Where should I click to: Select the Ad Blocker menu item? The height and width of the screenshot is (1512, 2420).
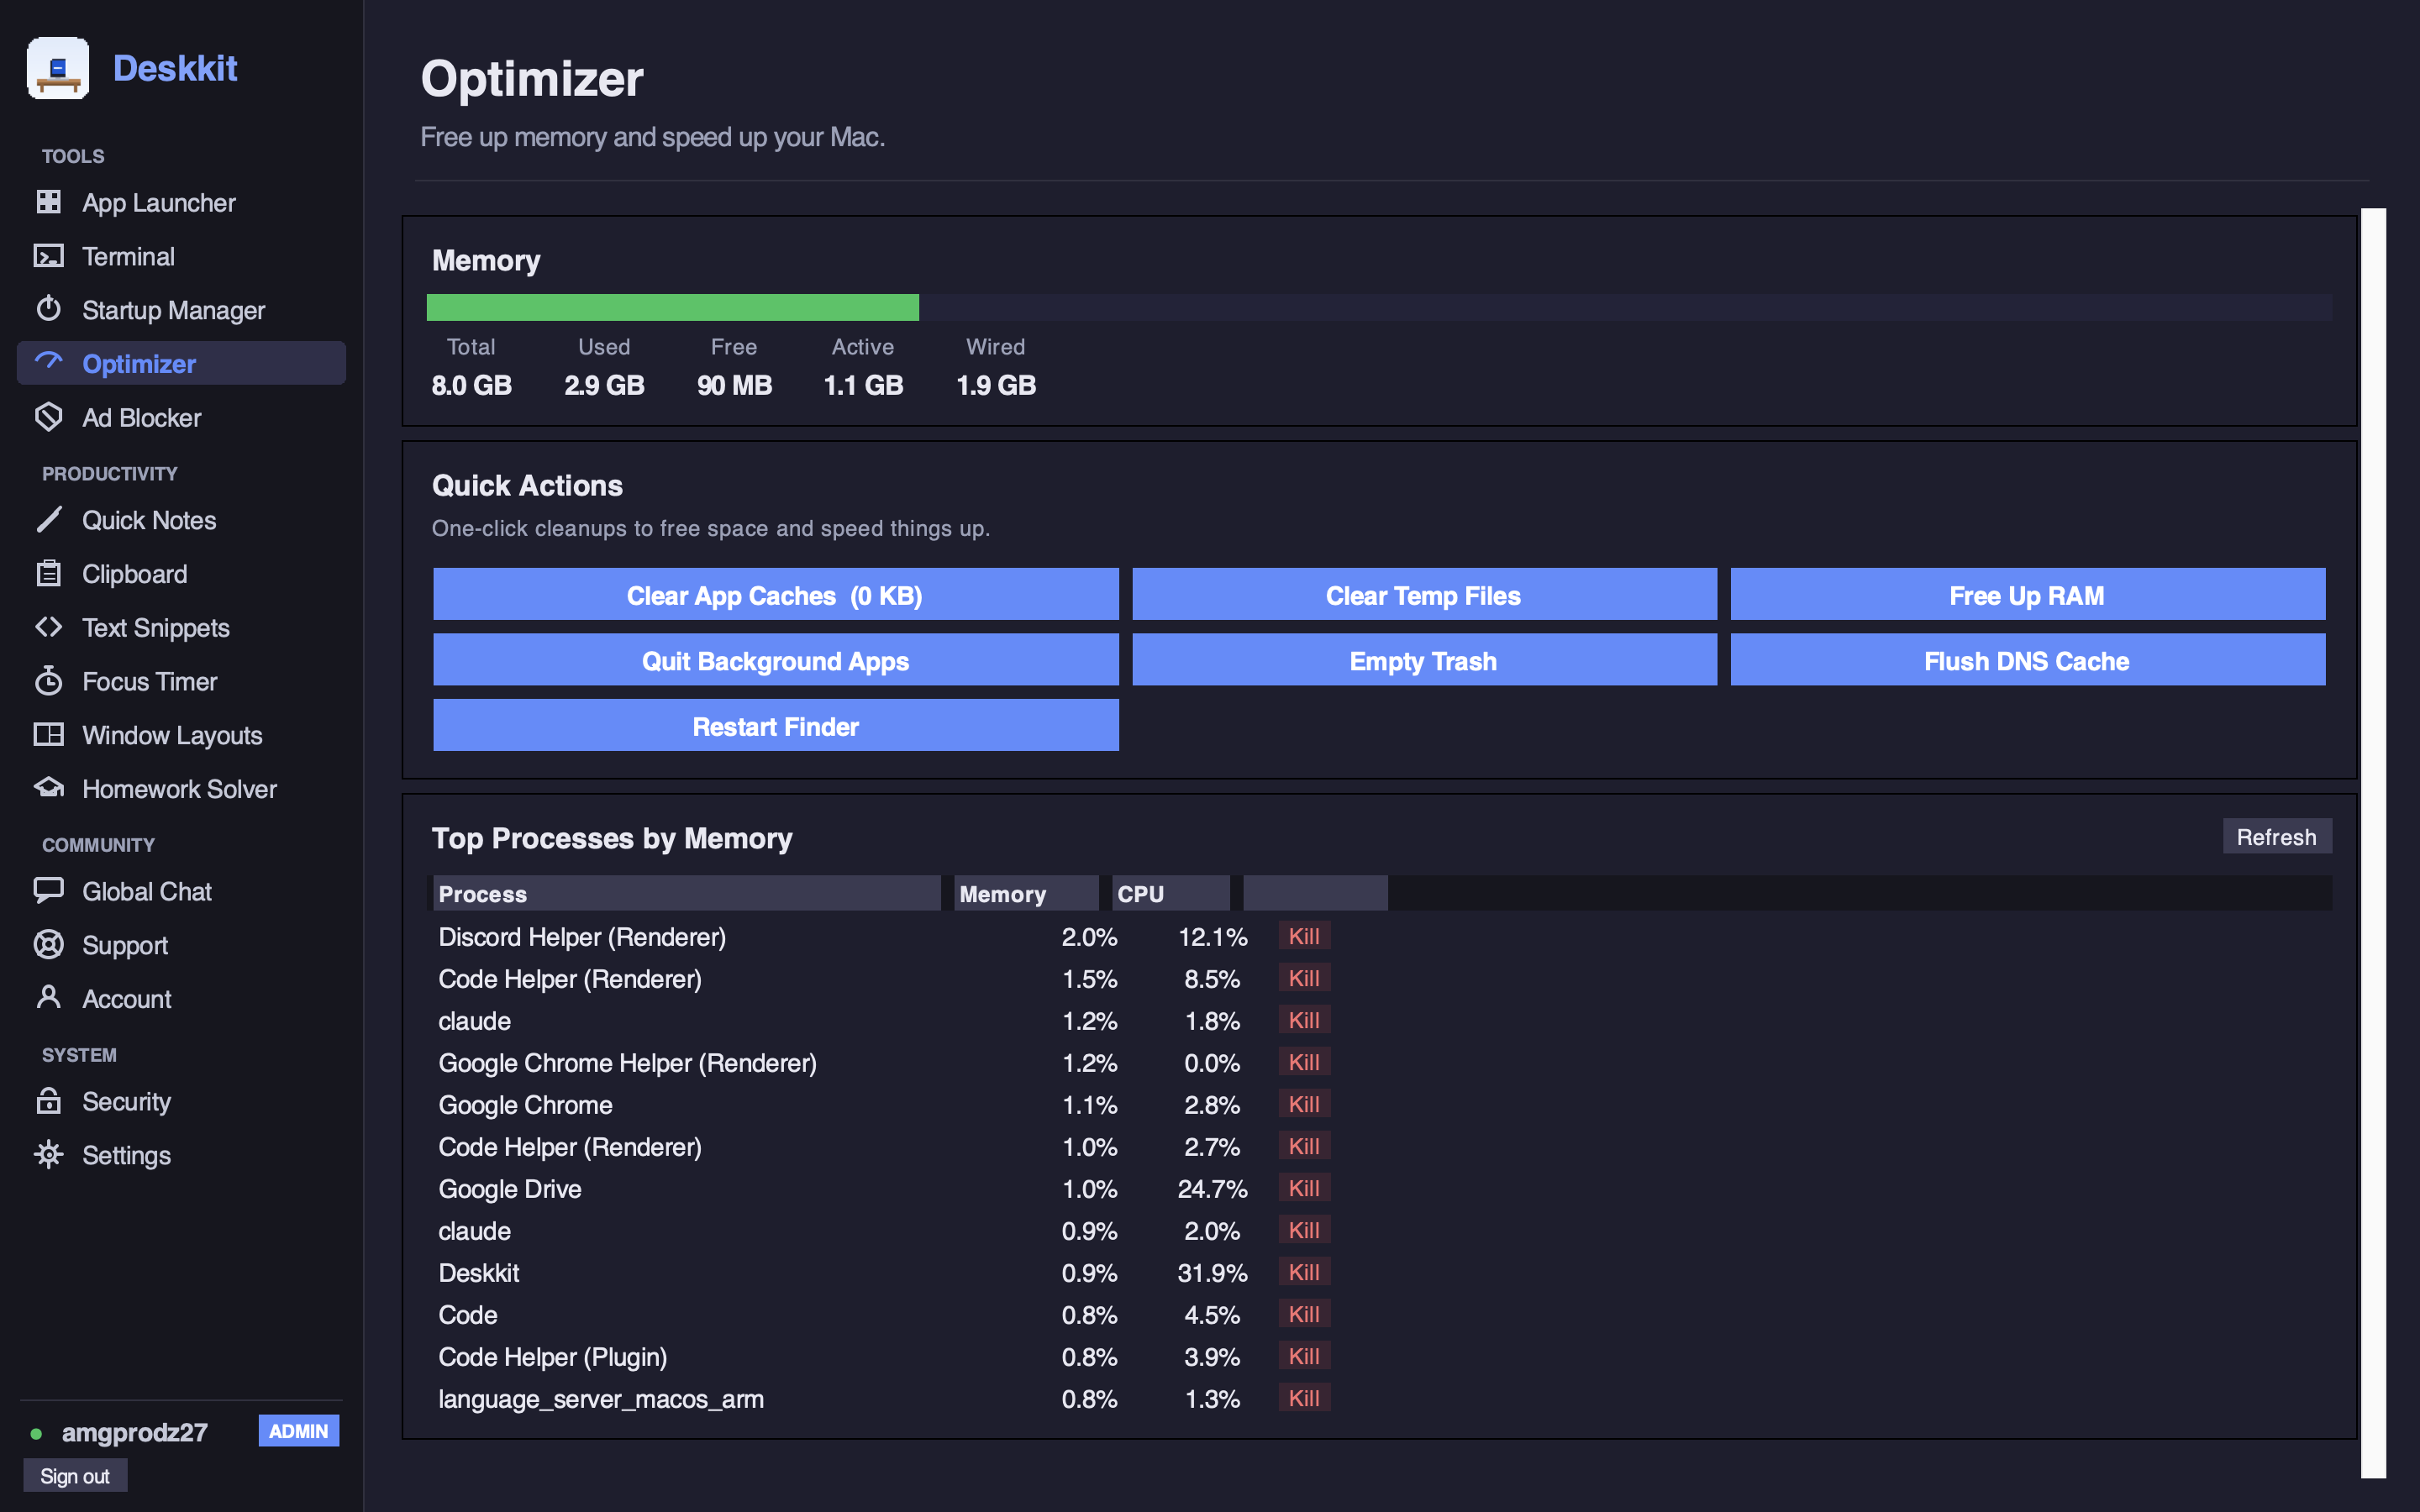click(x=181, y=418)
